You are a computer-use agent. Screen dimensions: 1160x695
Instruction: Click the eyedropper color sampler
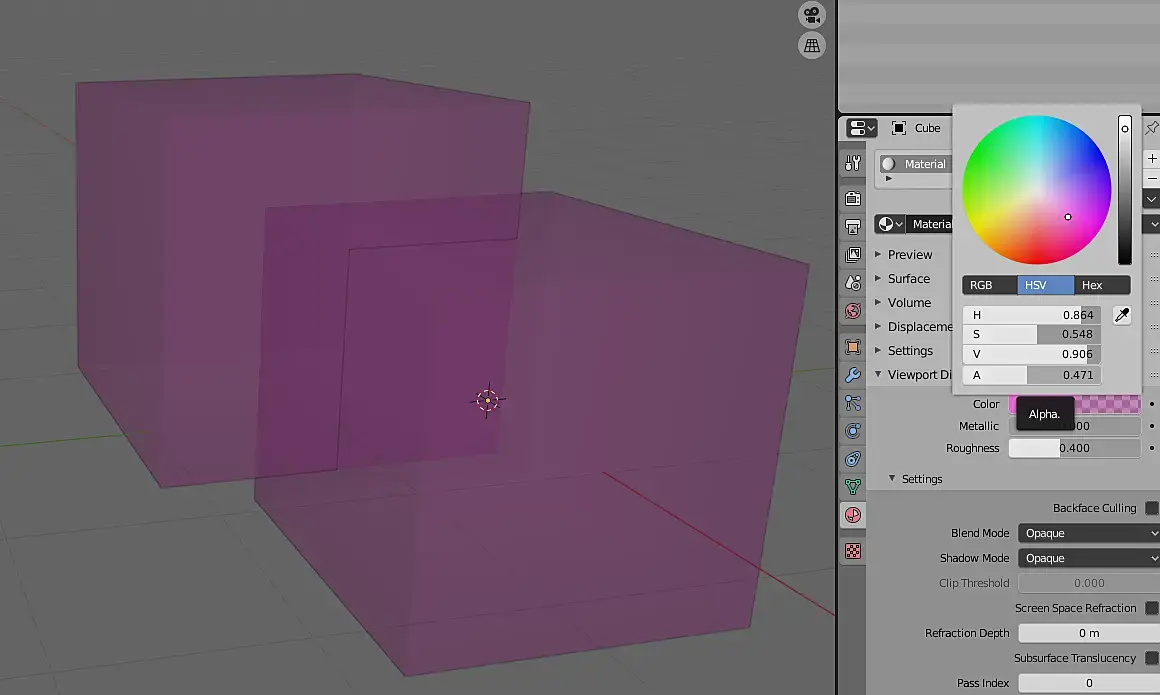(x=1122, y=315)
